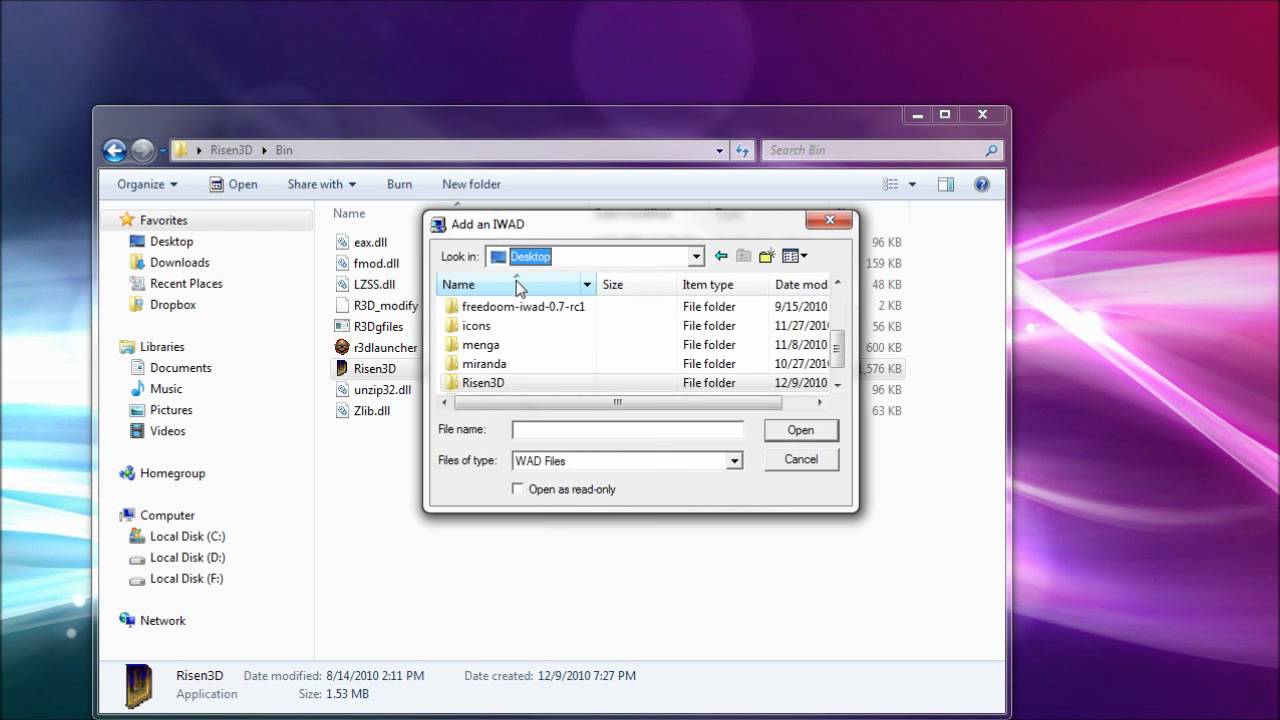The height and width of the screenshot is (720, 1280).
Task: Open recent pages dropdown beside Forward arrow
Action: [x=163, y=151]
